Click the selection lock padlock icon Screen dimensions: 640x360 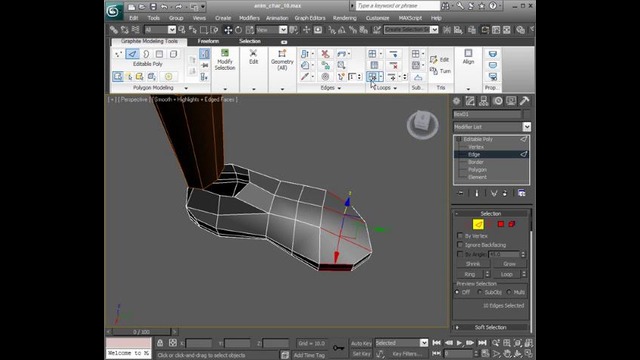tap(160, 343)
